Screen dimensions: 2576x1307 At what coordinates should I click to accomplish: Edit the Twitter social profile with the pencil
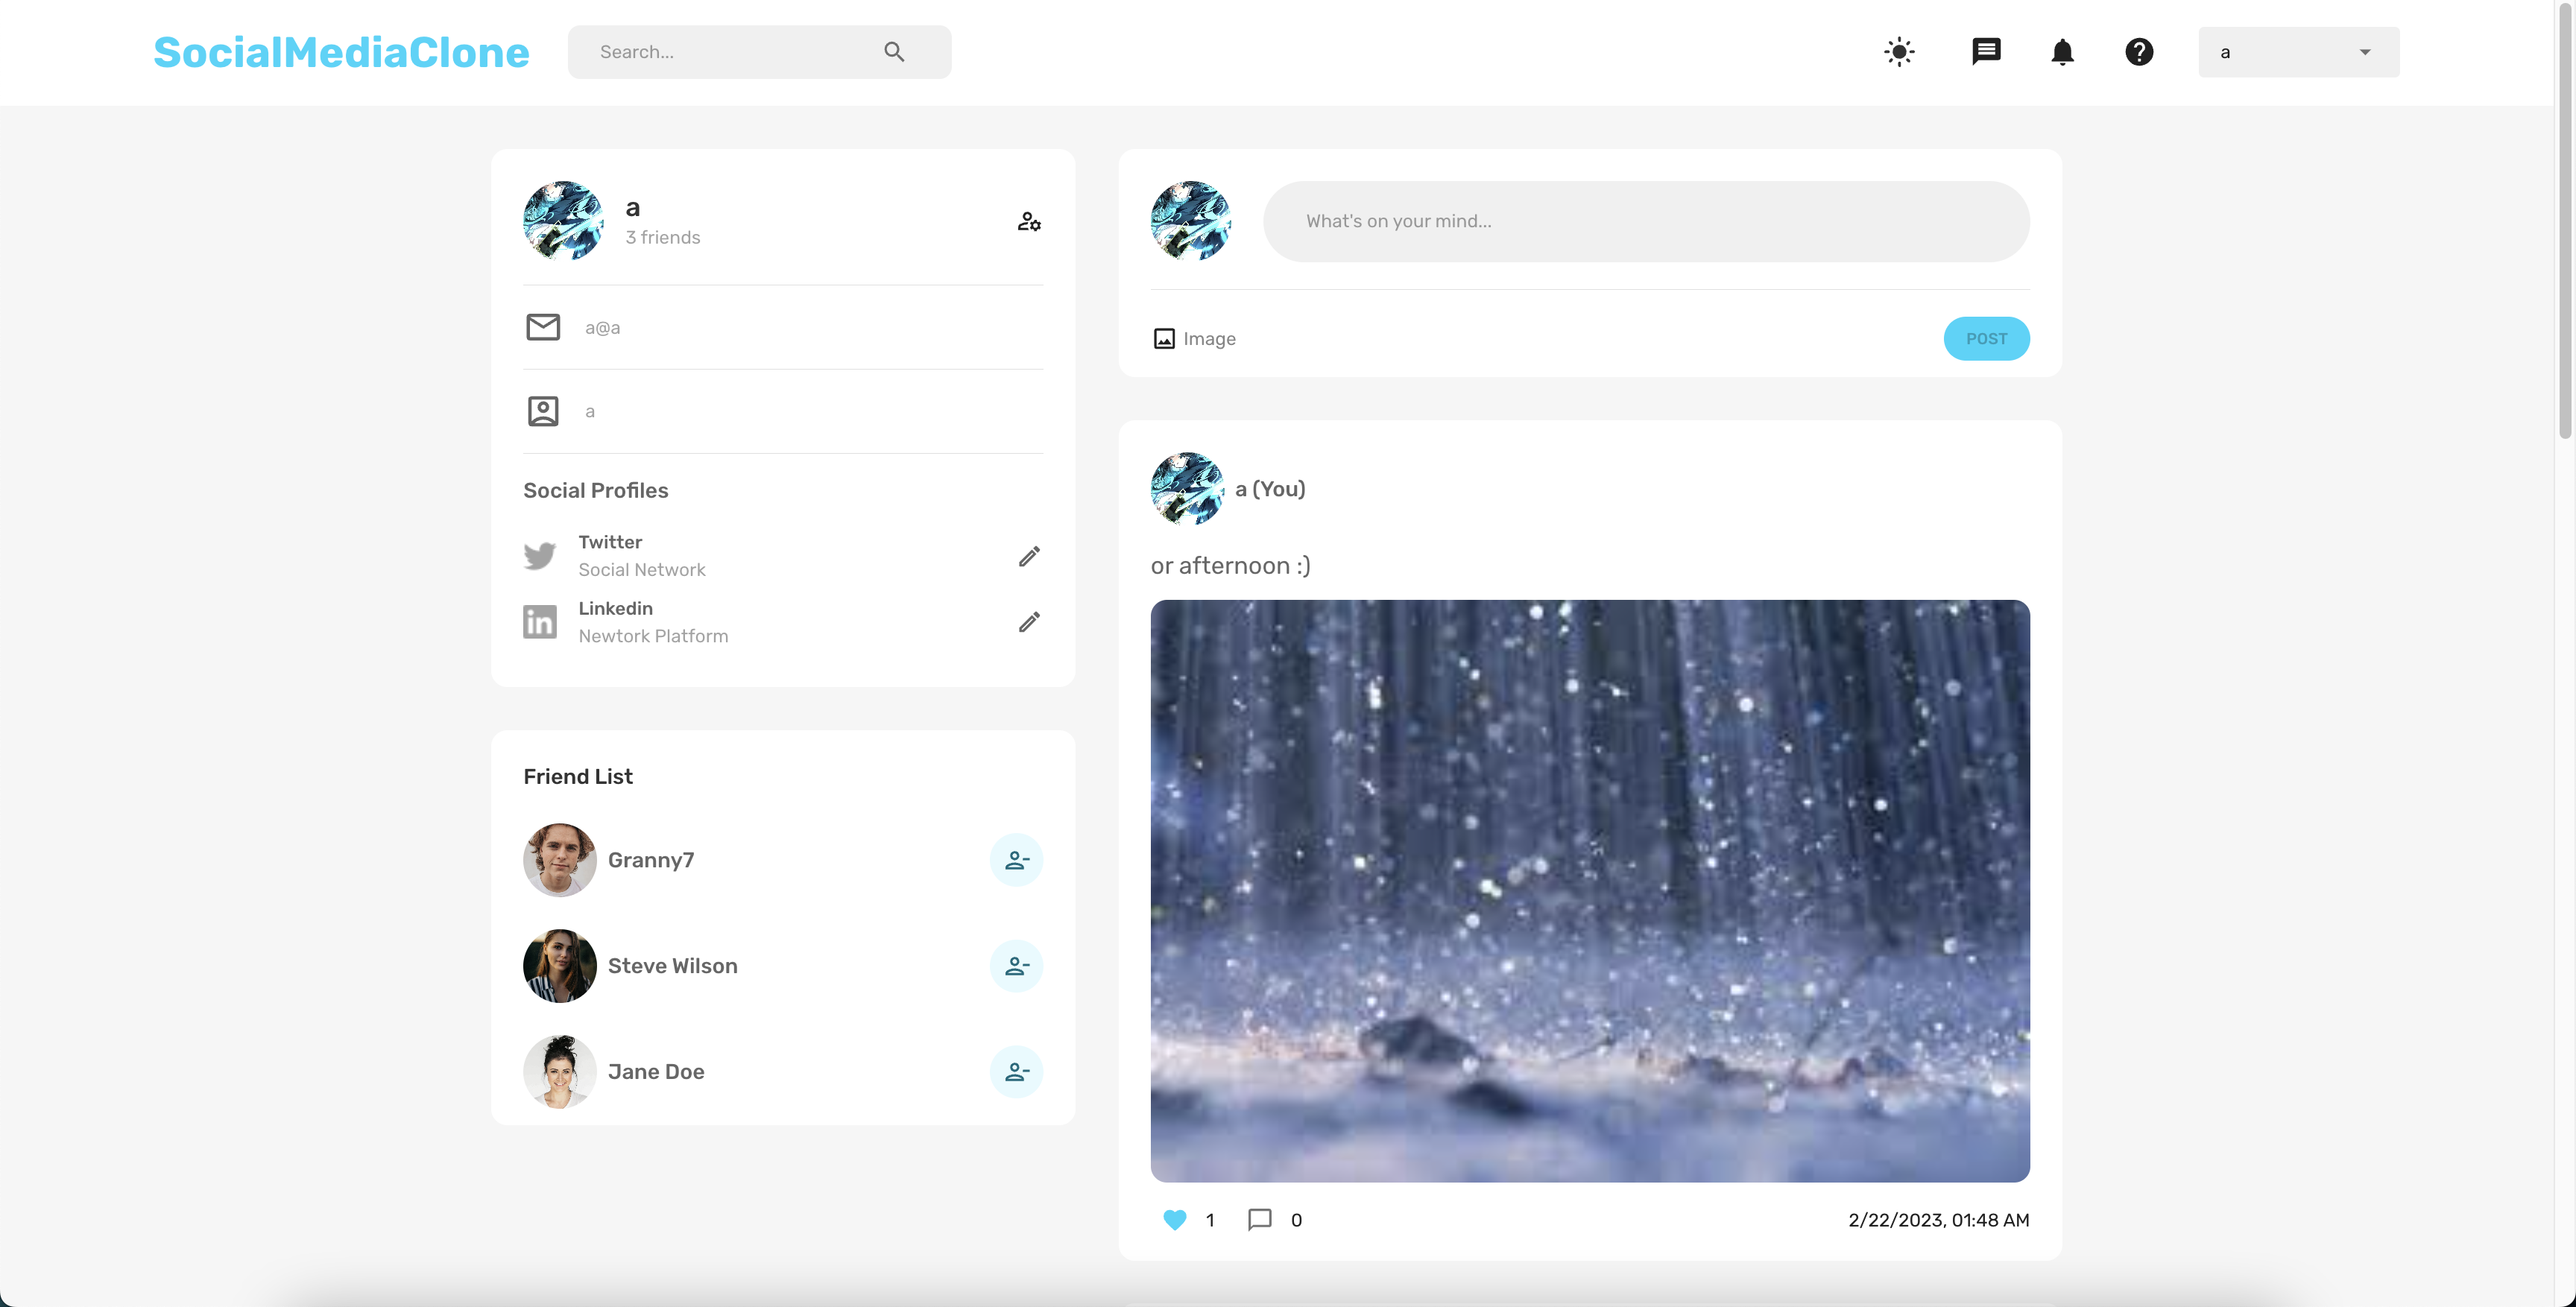1029,556
